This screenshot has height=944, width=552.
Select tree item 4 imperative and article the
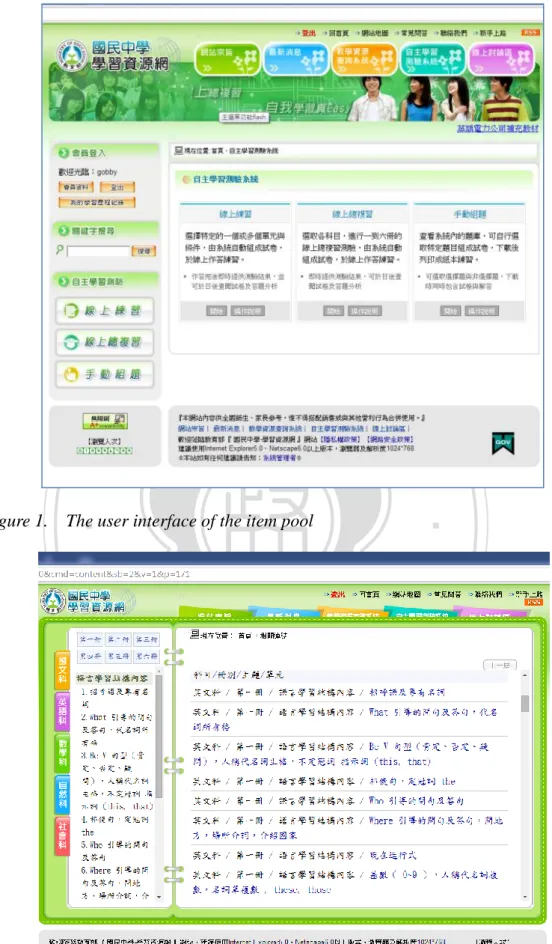pos(115,825)
